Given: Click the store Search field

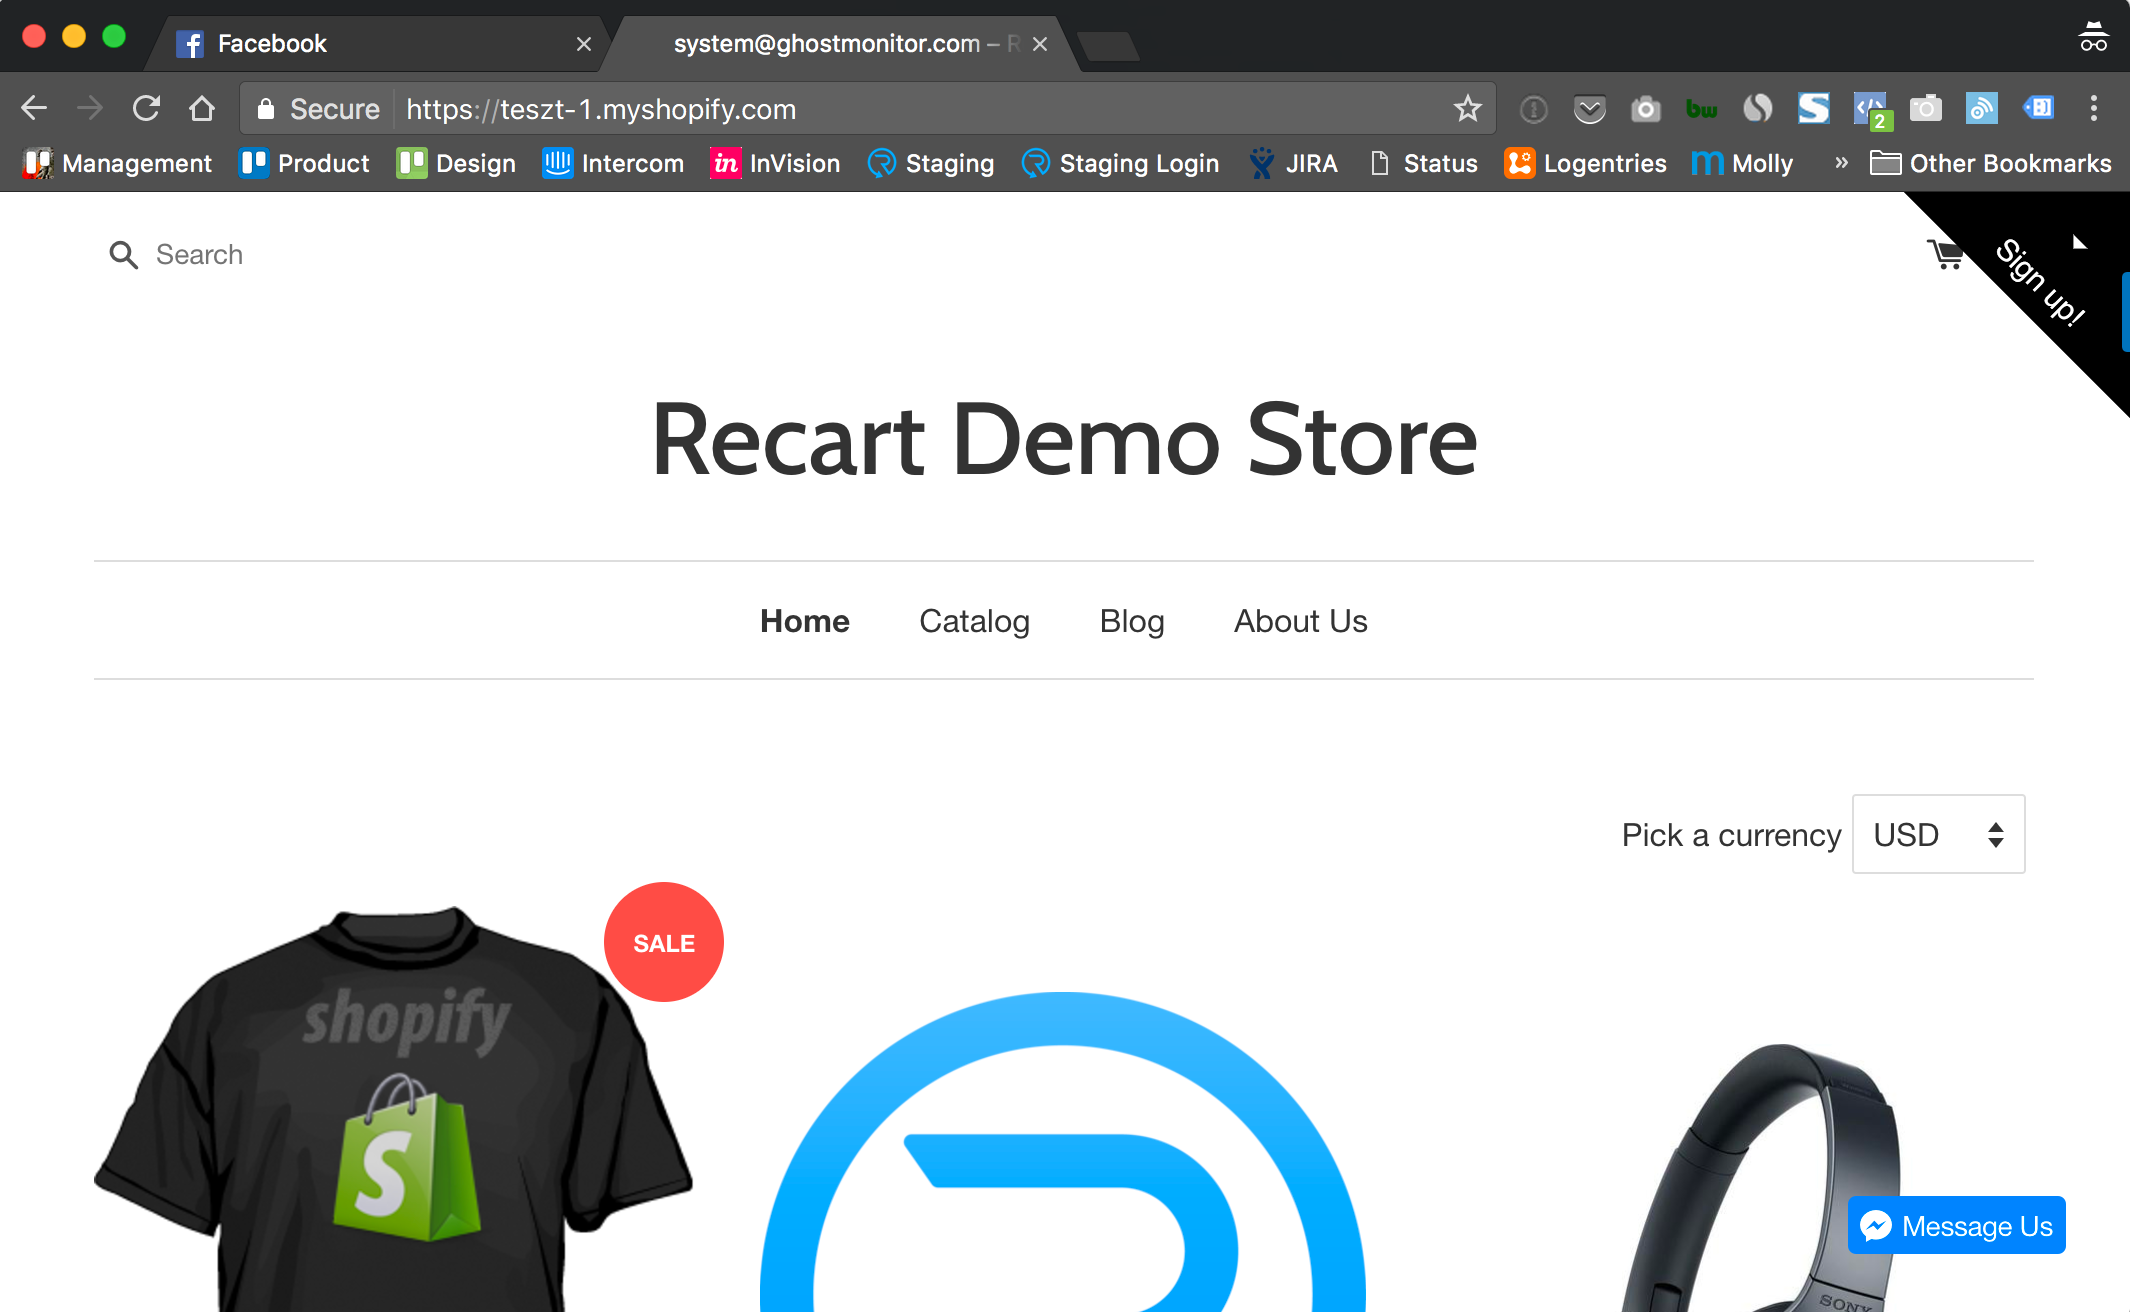Looking at the screenshot, I should coord(199,255).
